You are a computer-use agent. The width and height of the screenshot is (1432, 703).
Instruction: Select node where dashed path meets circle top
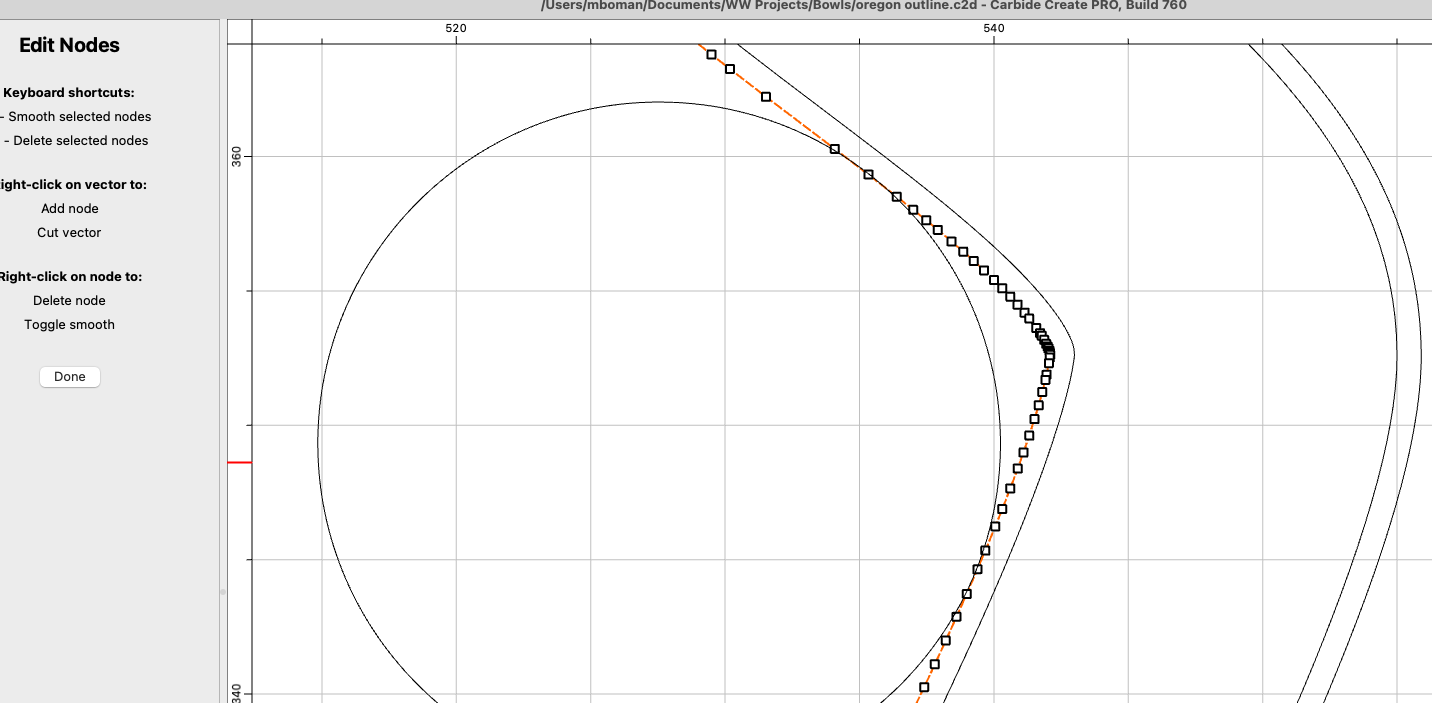835,149
